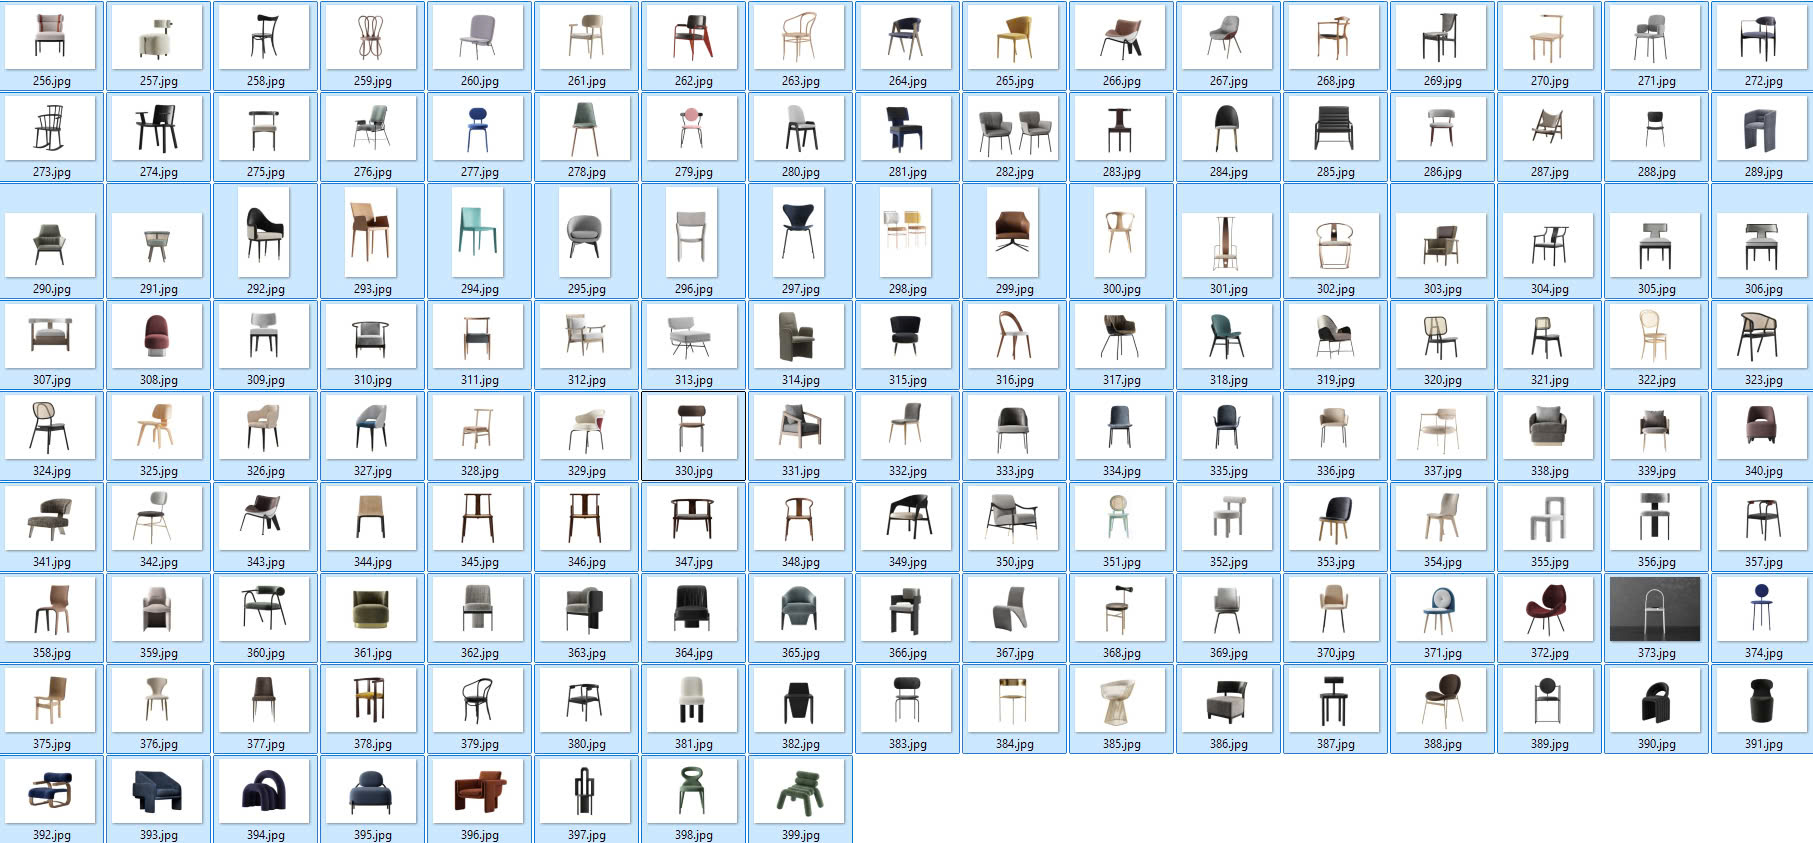
Task: Pick the olive green armchair 361.jpg
Action: pyautogui.click(x=372, y=608)
